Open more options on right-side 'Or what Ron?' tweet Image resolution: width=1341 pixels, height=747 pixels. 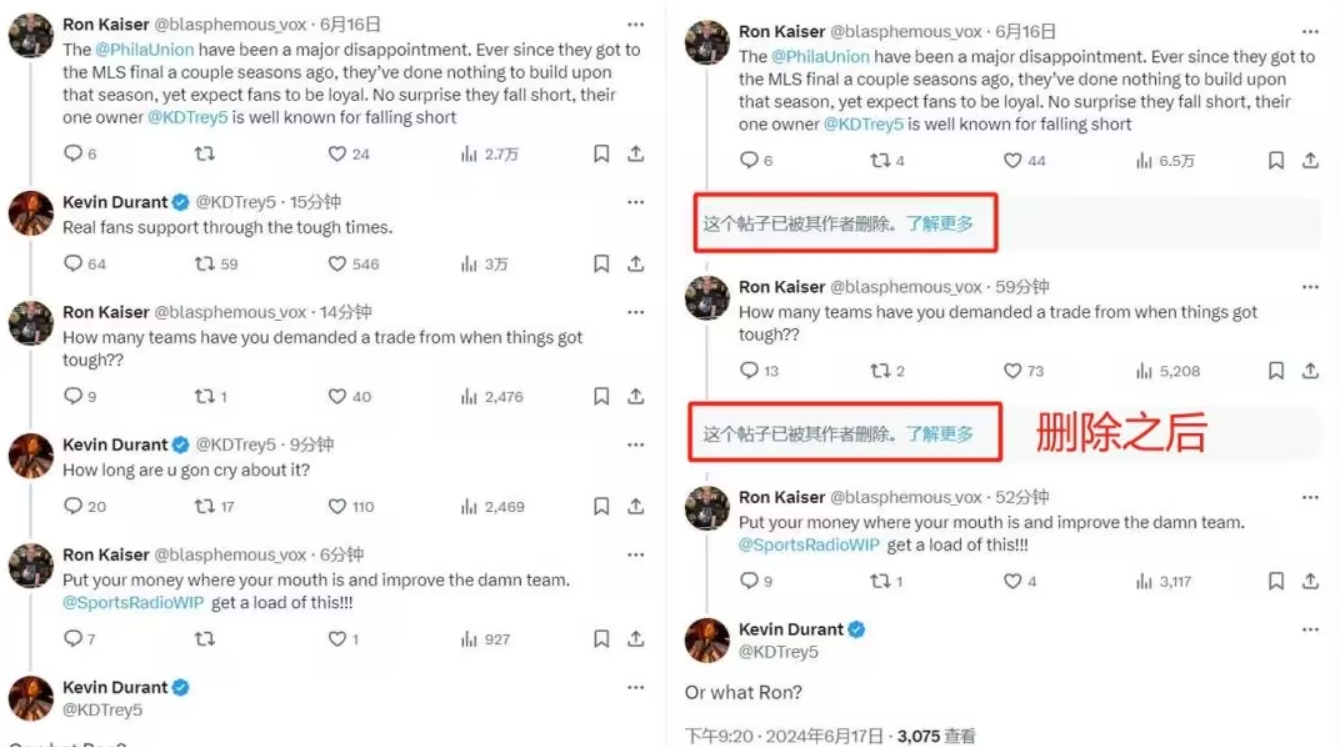point(1310,629)
